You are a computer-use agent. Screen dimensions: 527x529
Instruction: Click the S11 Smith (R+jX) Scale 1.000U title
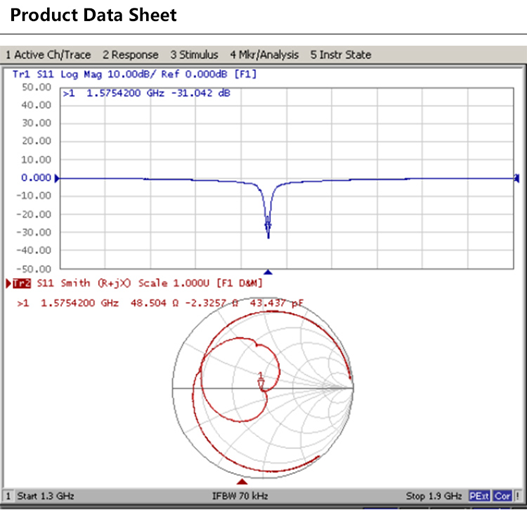149,283
